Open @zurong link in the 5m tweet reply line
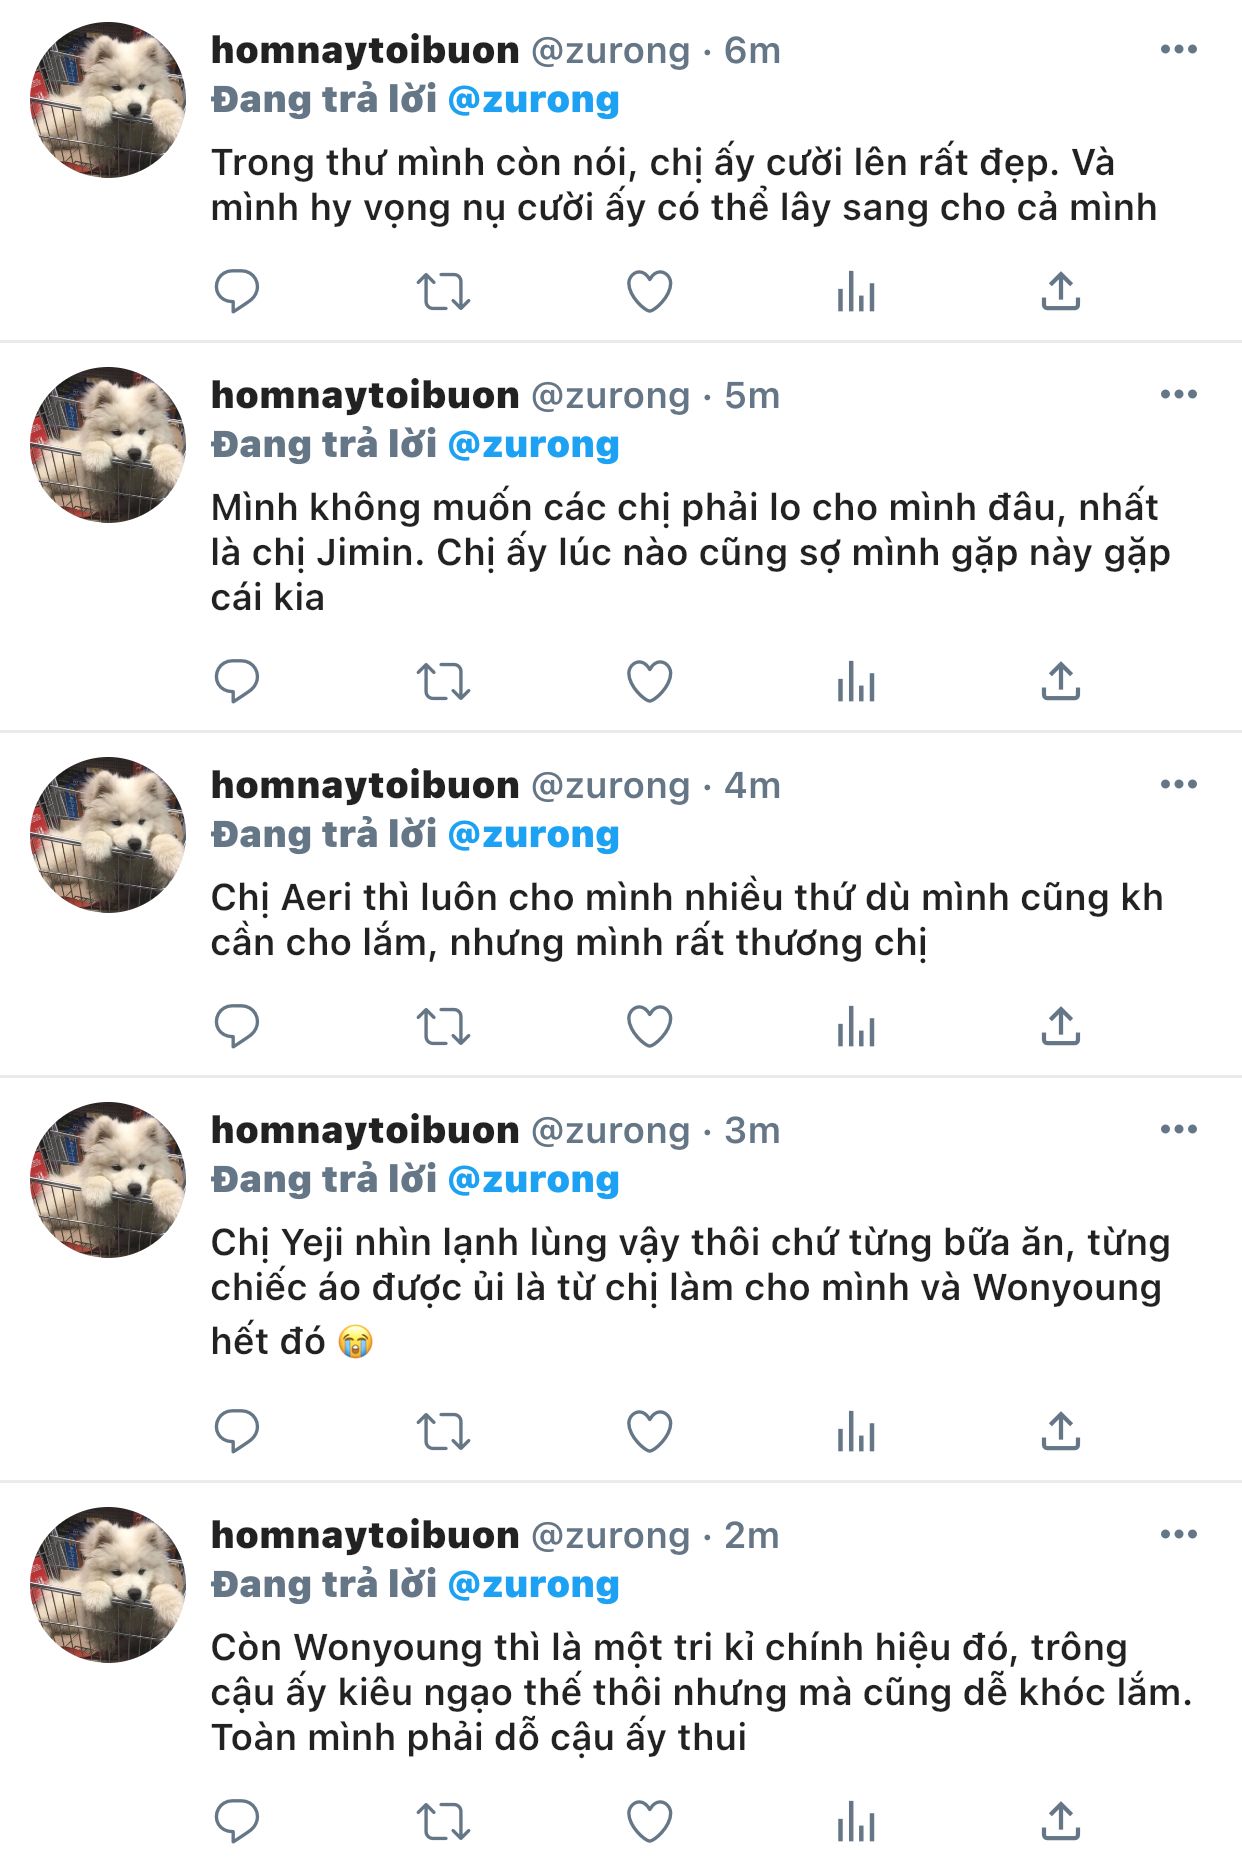Screen dimensions: 1242x1865 [534, 445]
